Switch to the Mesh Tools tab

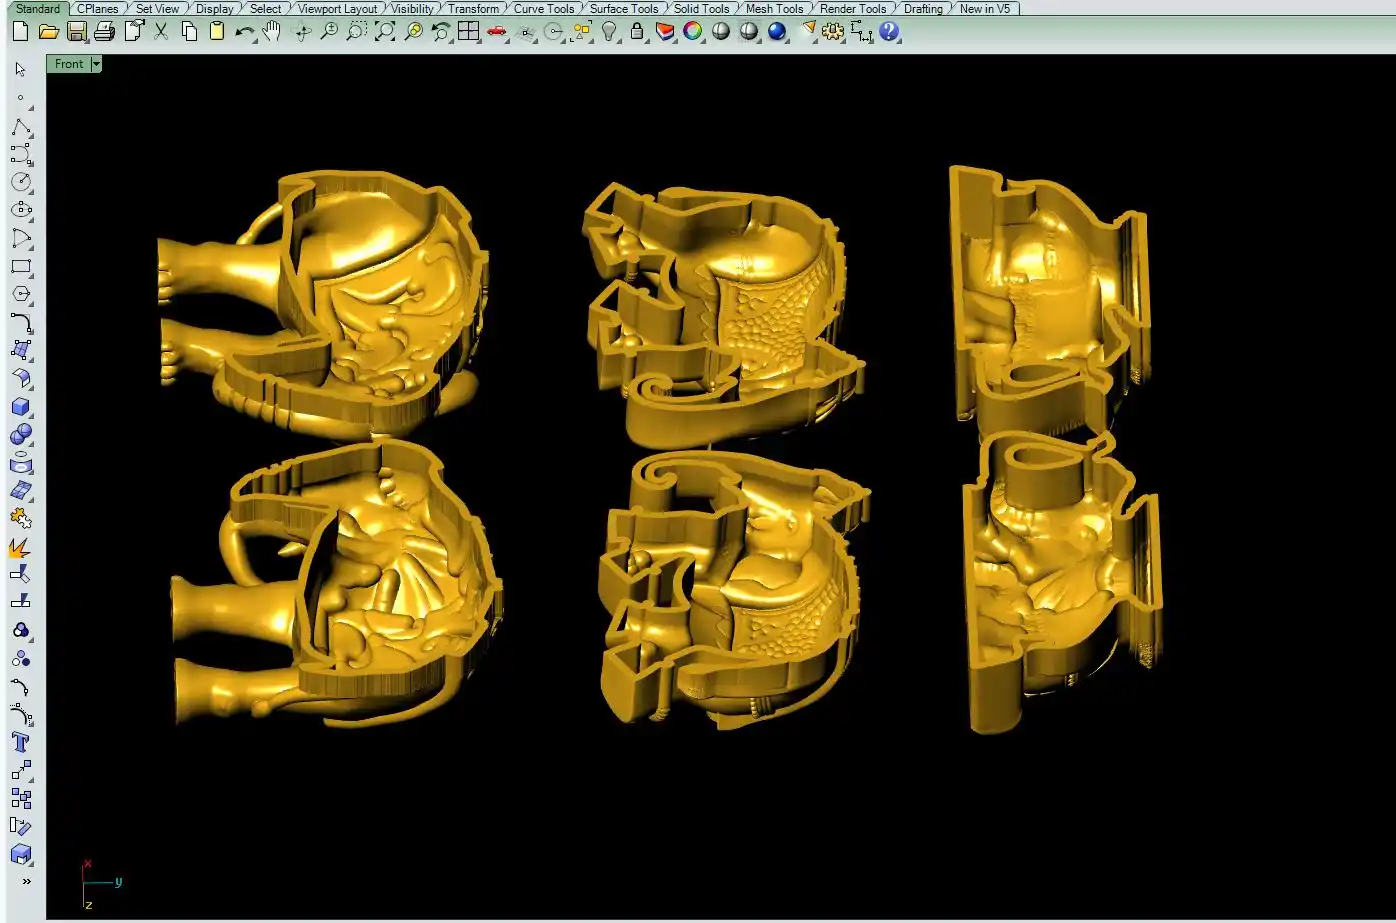774,8
